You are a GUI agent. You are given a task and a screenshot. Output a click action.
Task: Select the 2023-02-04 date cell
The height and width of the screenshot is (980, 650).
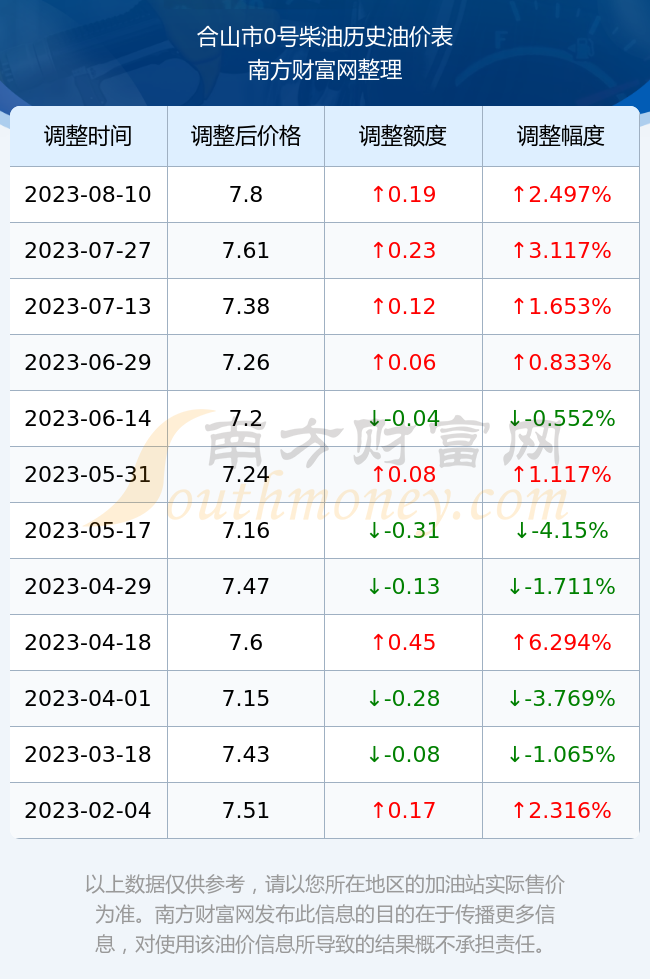click(x=88, y=811)
